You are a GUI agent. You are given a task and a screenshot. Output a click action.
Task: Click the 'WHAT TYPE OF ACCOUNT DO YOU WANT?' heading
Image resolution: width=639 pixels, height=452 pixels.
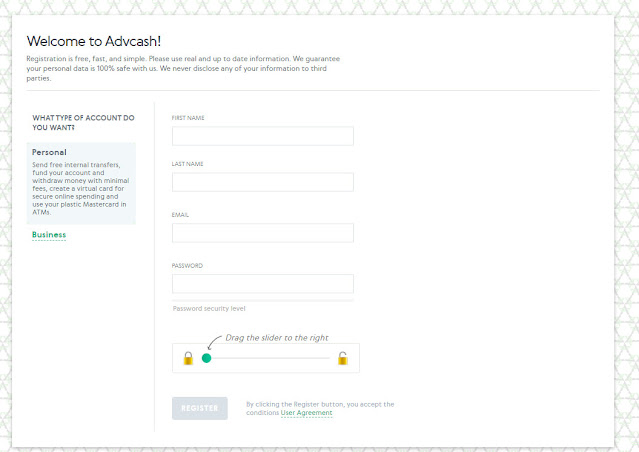[x=83, y=123]
